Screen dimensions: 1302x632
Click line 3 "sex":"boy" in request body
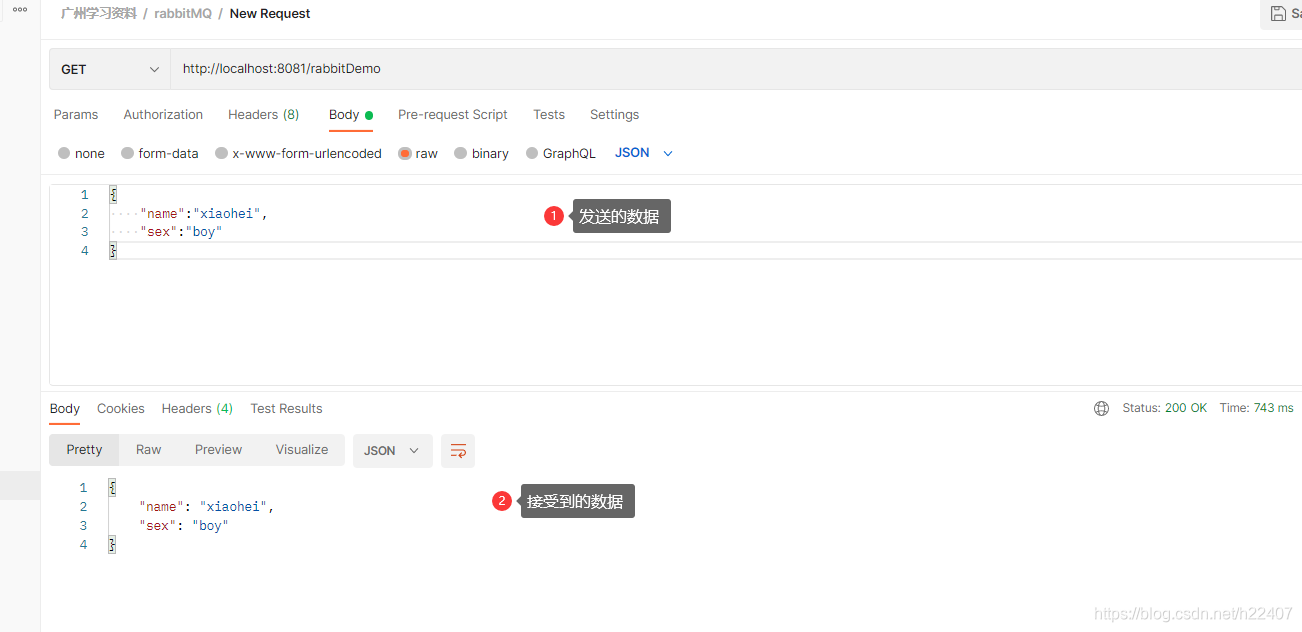(181, 232)
